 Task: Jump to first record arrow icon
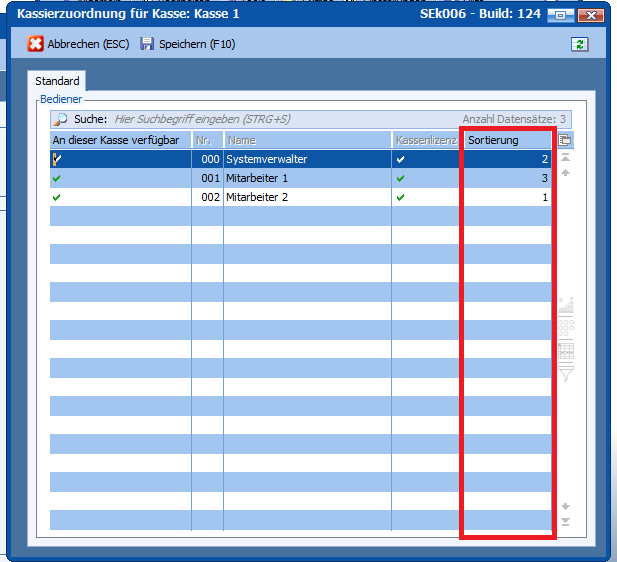coord(566,158)
